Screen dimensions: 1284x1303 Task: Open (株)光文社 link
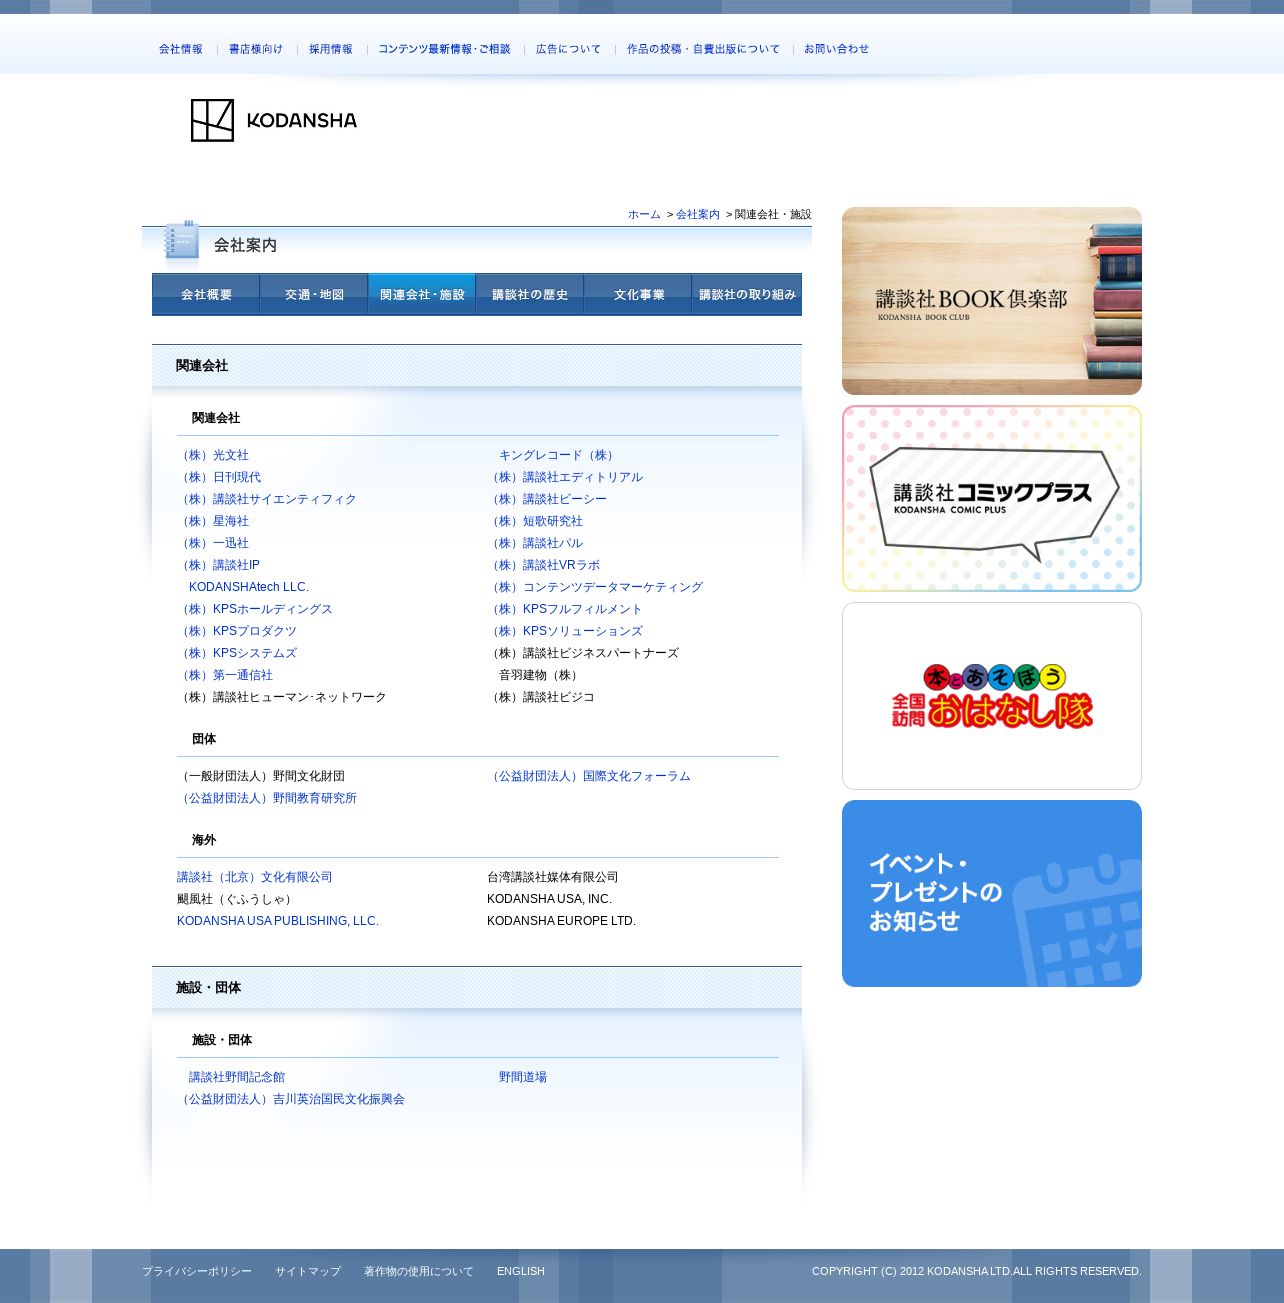click(213, 455)
